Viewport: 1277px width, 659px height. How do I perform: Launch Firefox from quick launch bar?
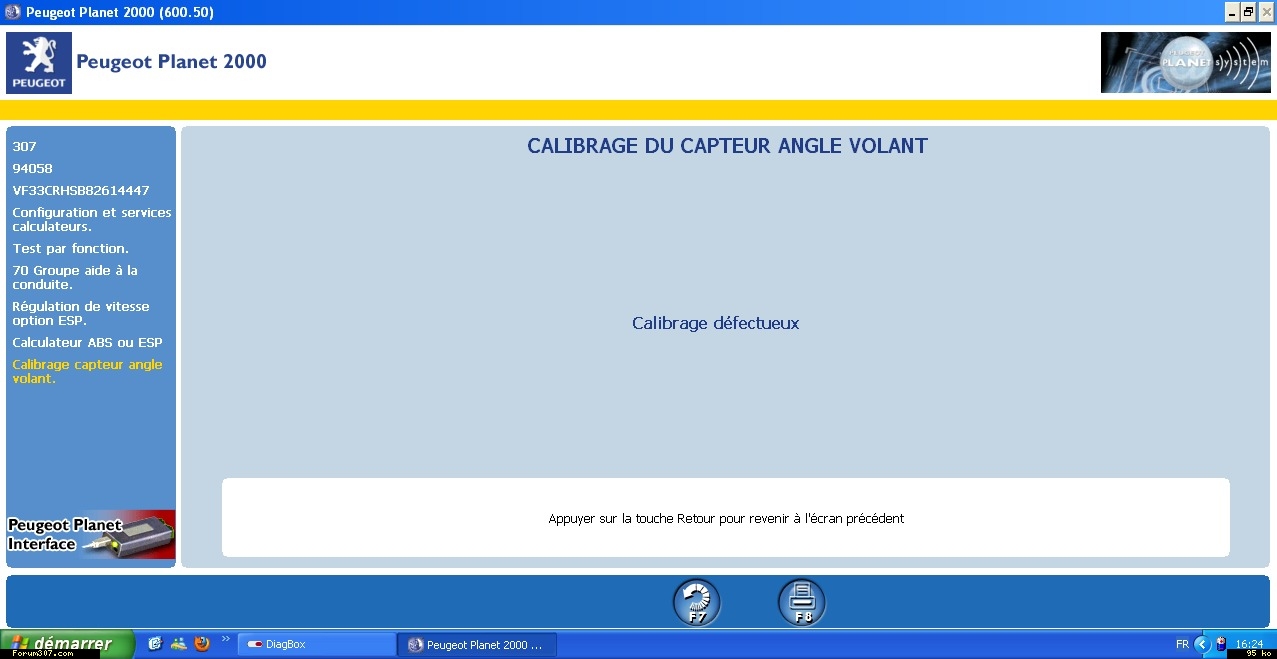202,644
